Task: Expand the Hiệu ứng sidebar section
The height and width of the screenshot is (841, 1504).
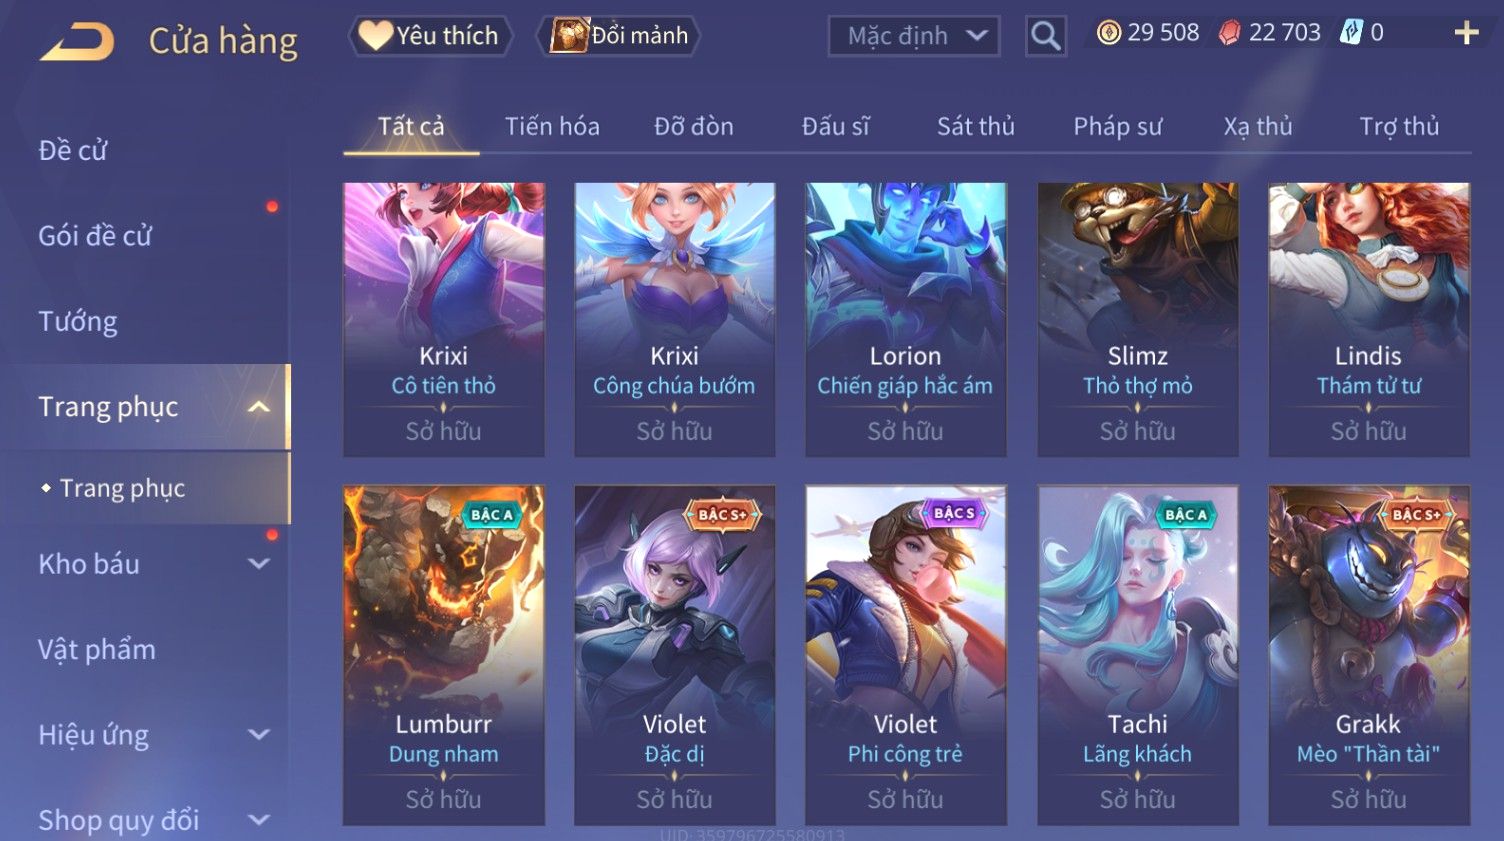Action: pyautogui.click(x=259, y=735)
